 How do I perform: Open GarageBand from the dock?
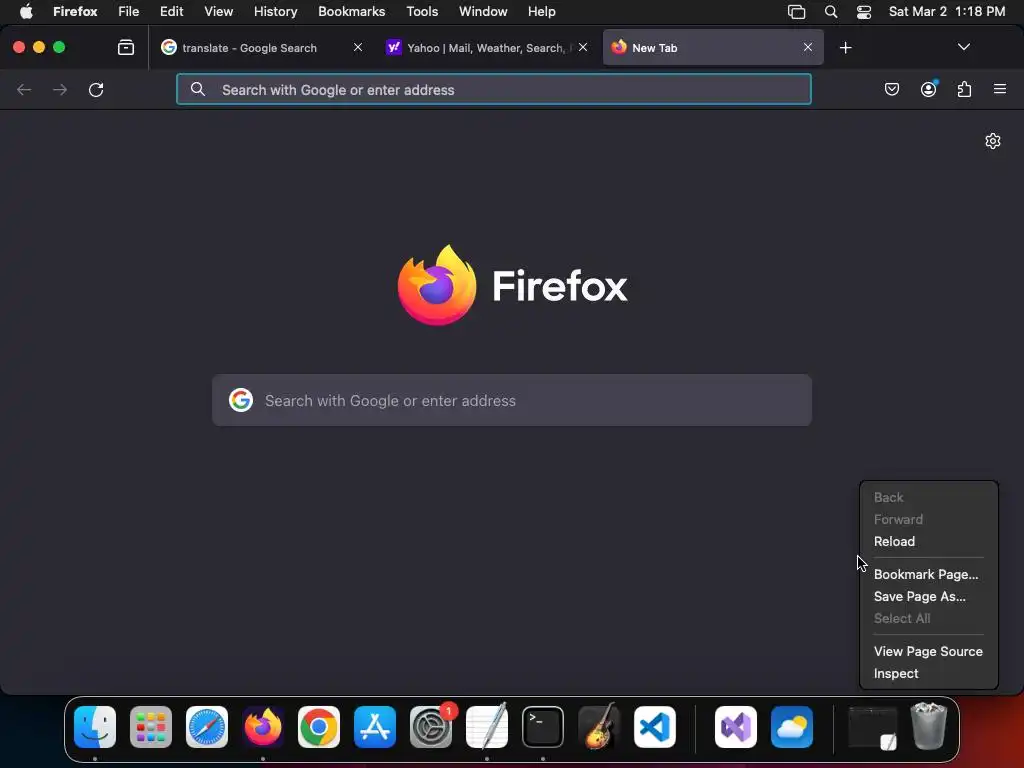click(599, 727)
